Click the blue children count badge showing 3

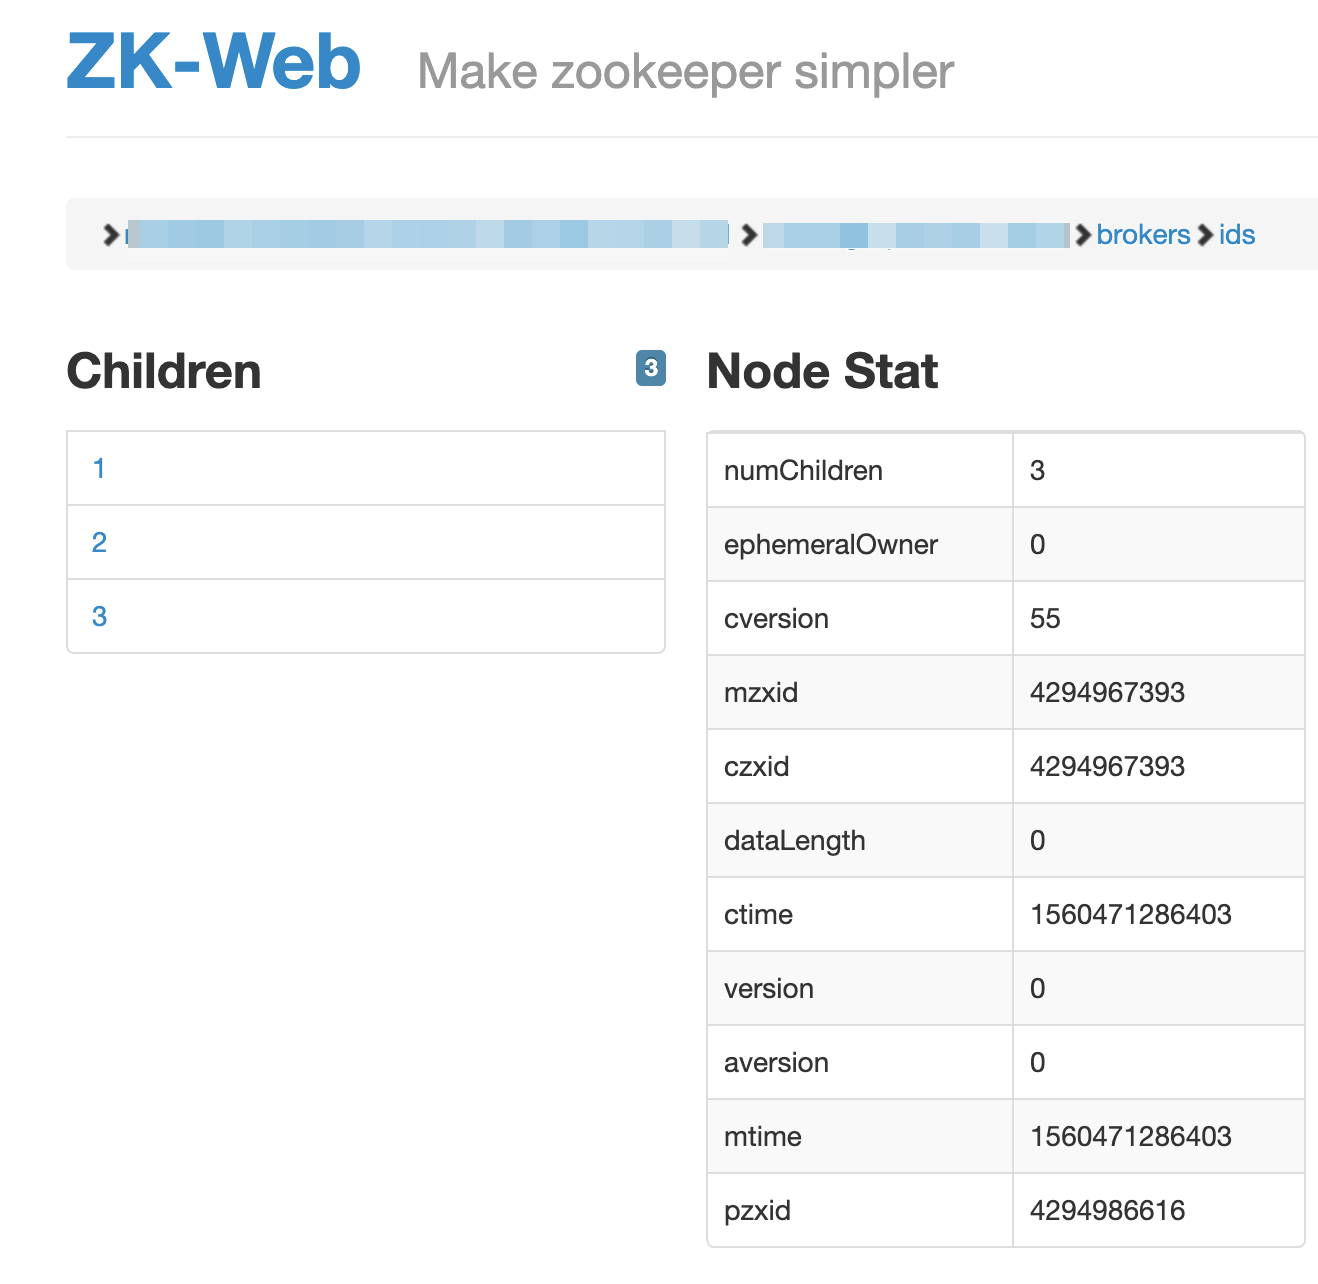tap(650, 368)
